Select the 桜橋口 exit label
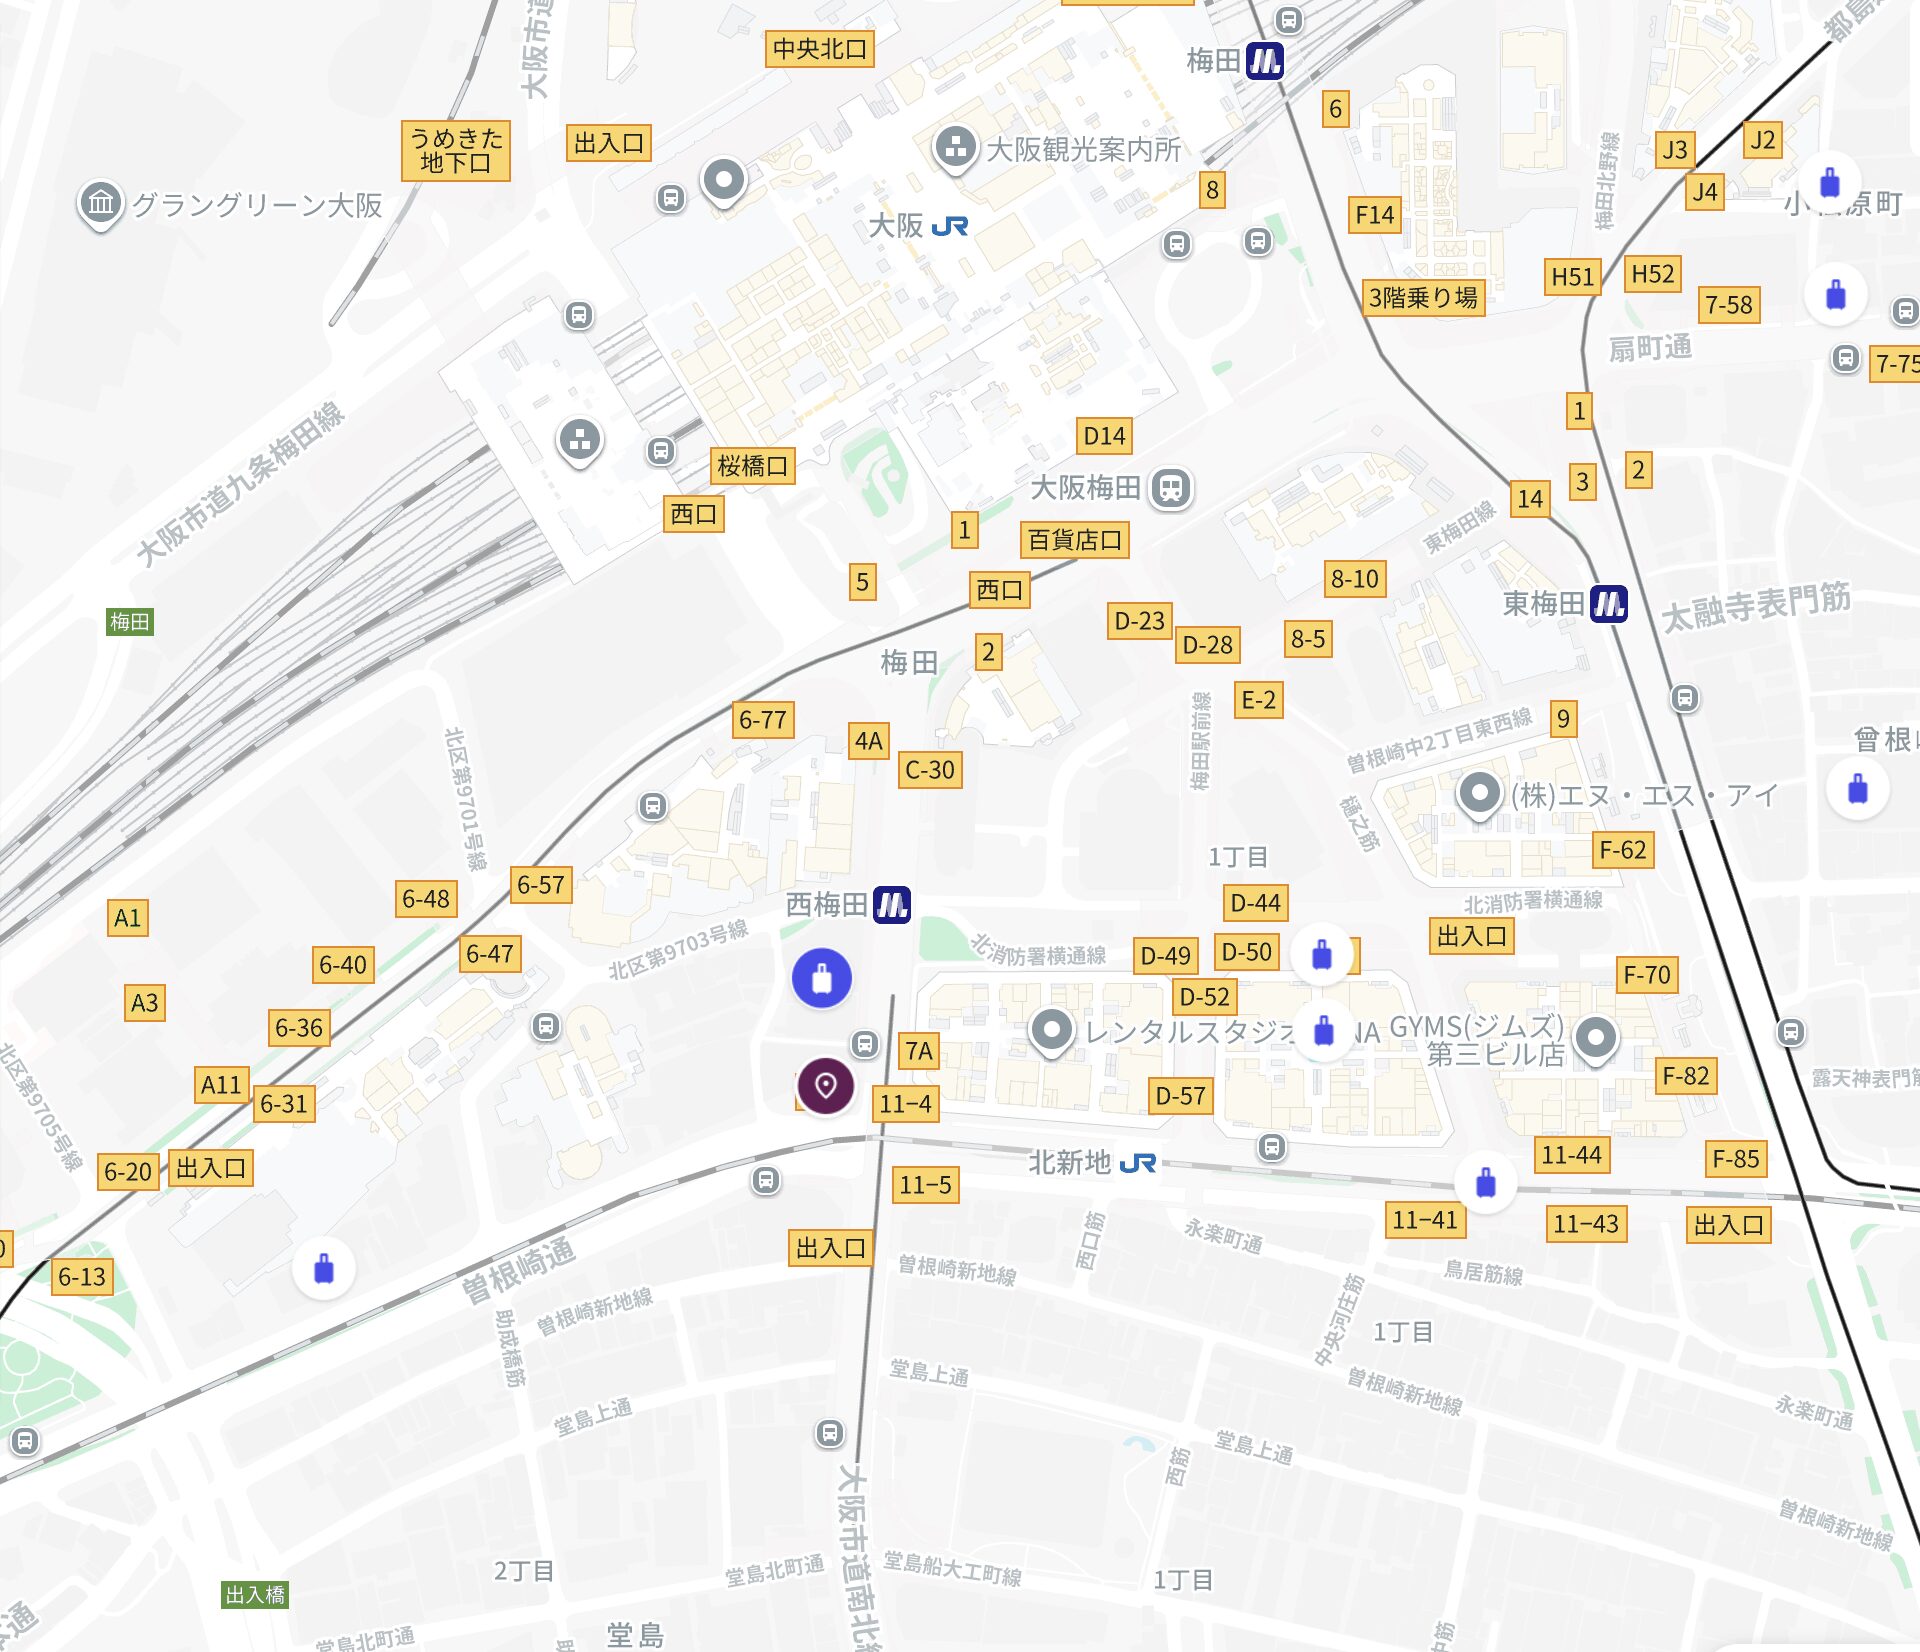 pos(753,466)
